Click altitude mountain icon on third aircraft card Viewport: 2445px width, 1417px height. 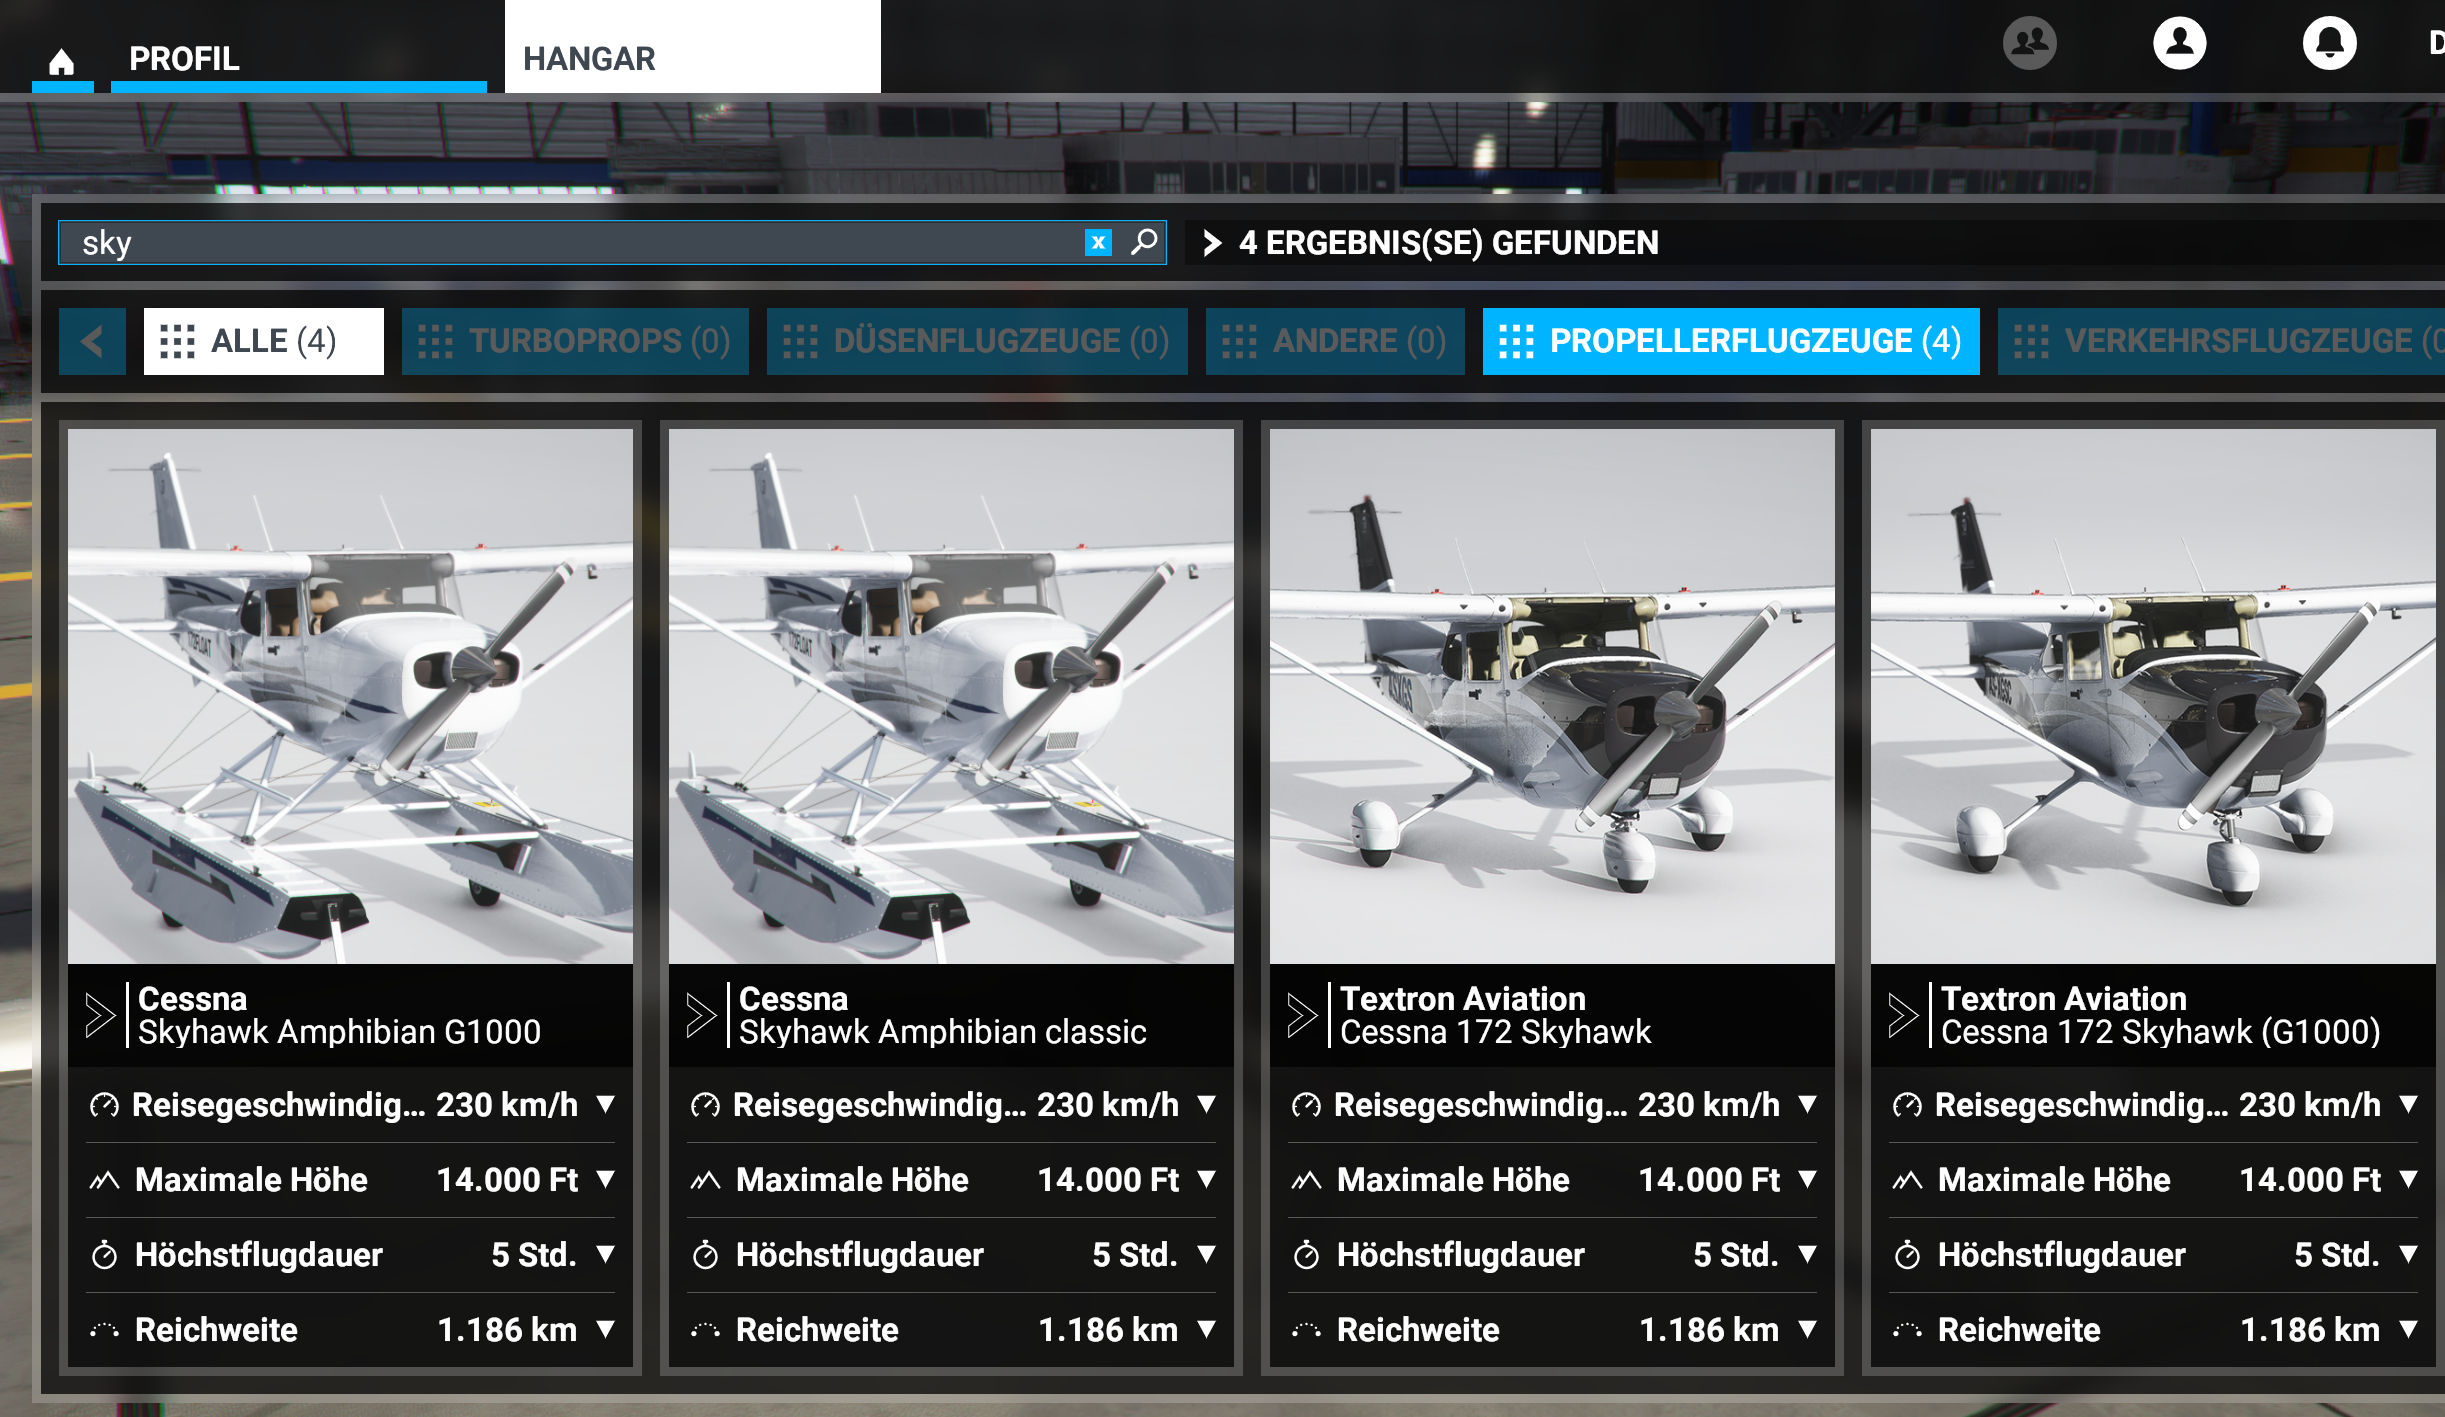[1306, 1180]
